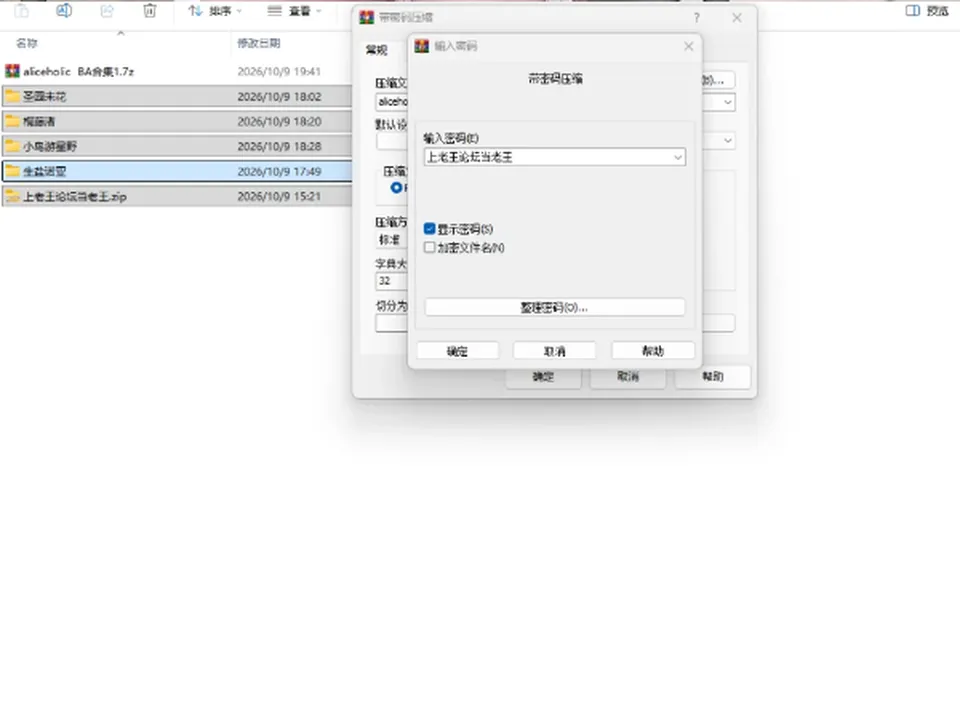Uncheck the 显示密码 checkbox

pyautogui.click(x=429, y=229)
